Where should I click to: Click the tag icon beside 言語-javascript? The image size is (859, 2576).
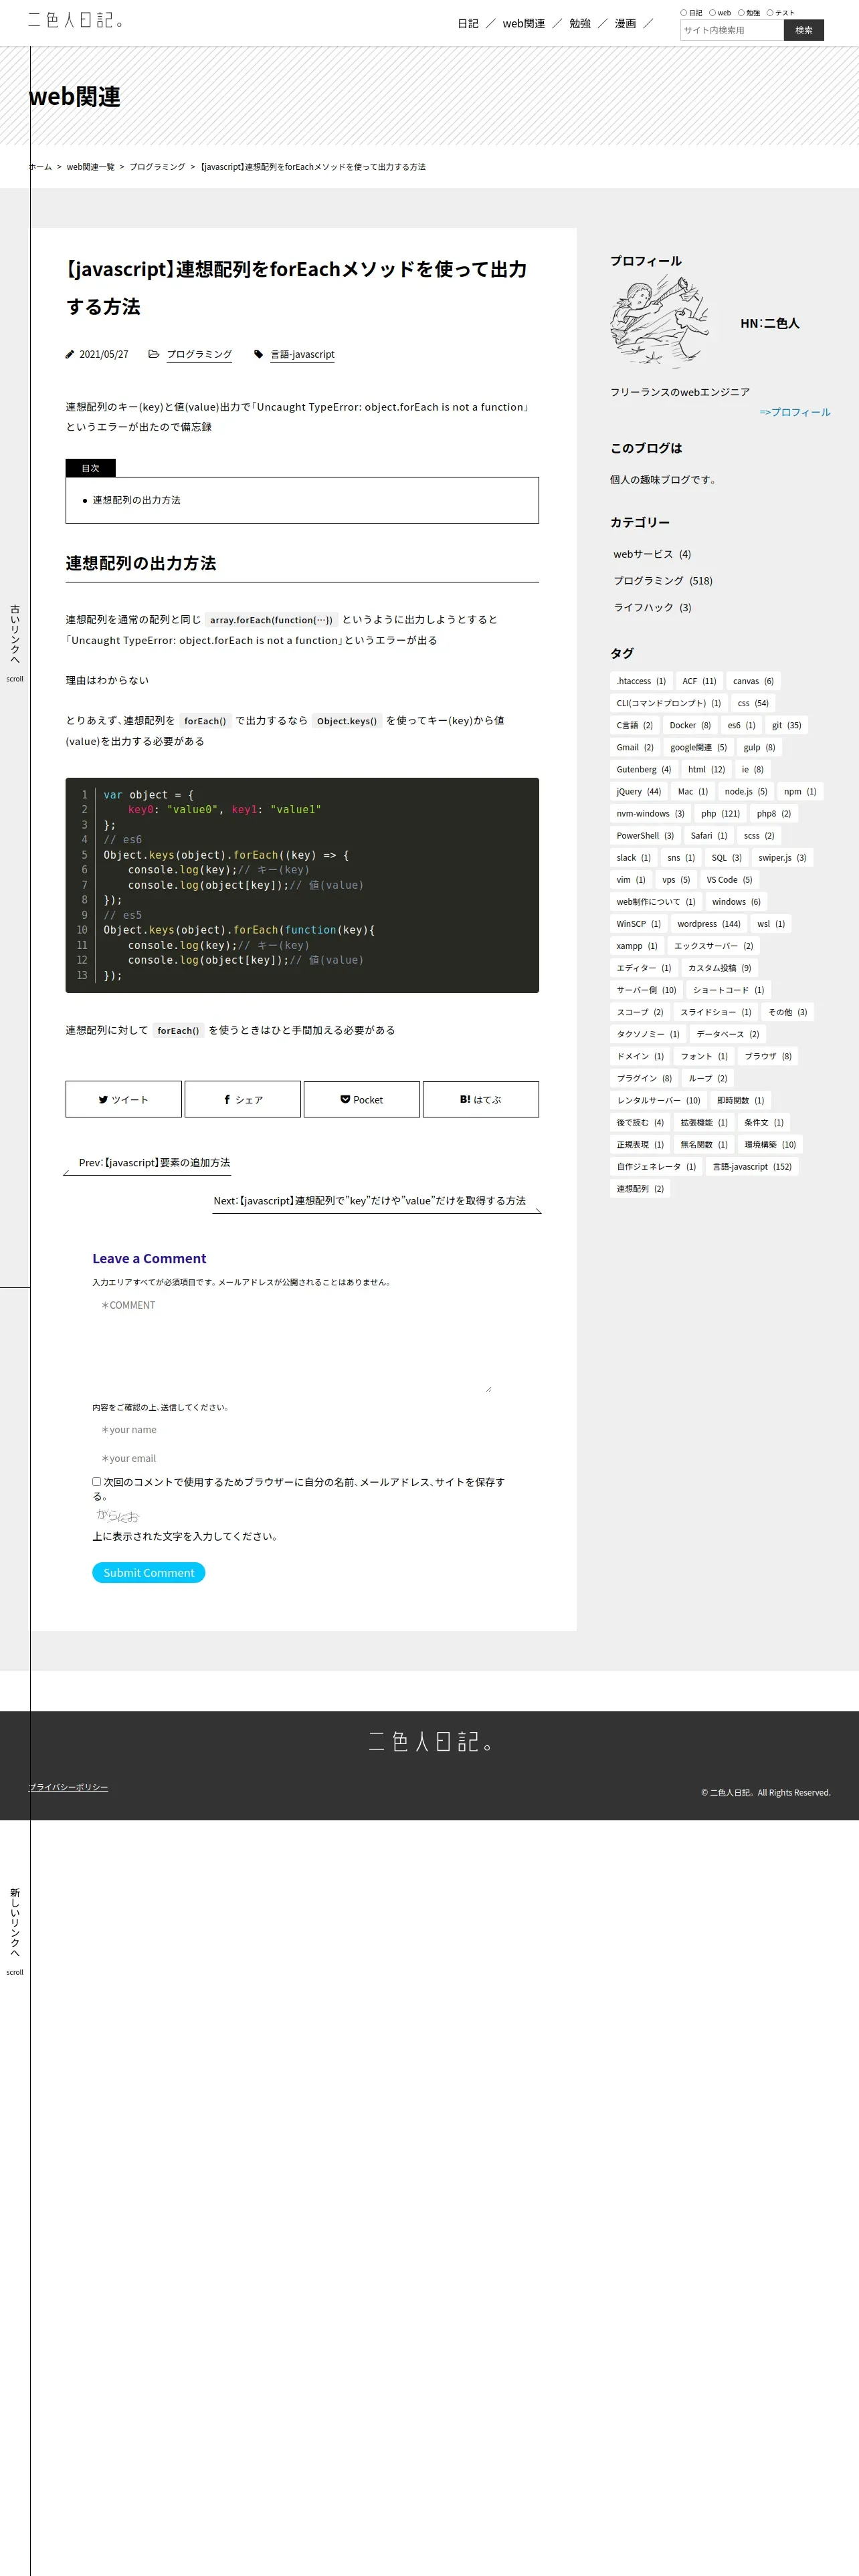point(259,354)
